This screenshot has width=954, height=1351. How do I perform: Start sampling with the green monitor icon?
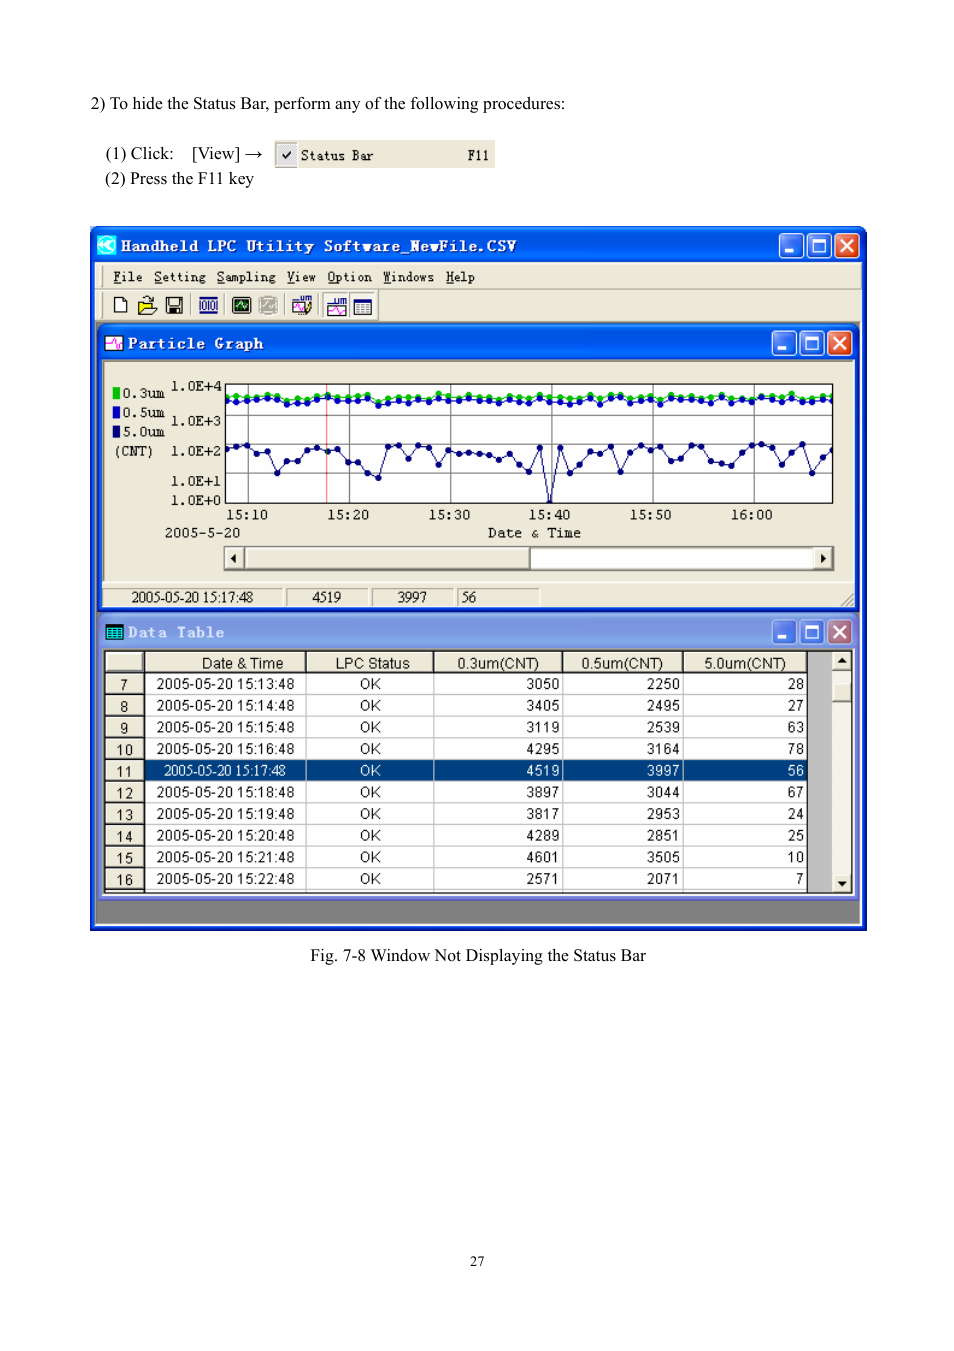[241, 306]
